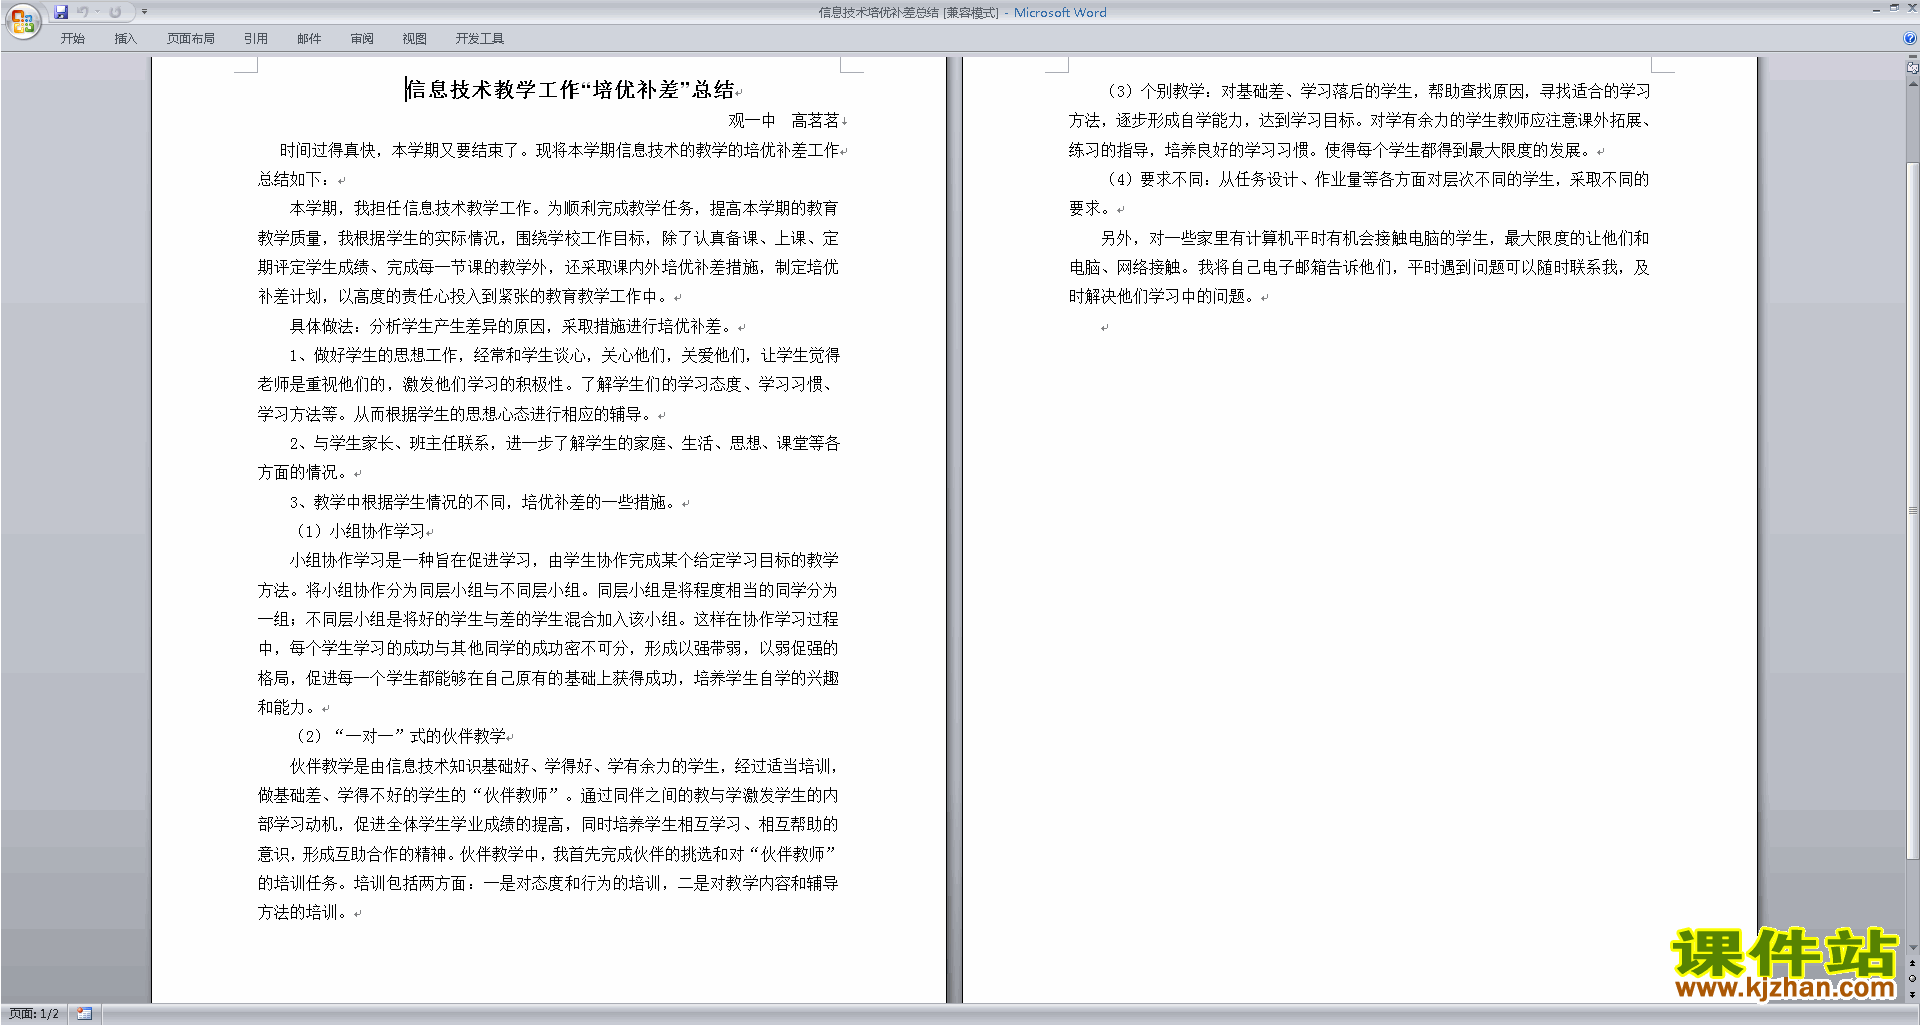Viewport: 1920px width, 1025px height.
Task: Open the 审阅 ribbon tab
Action: [362, 38]
